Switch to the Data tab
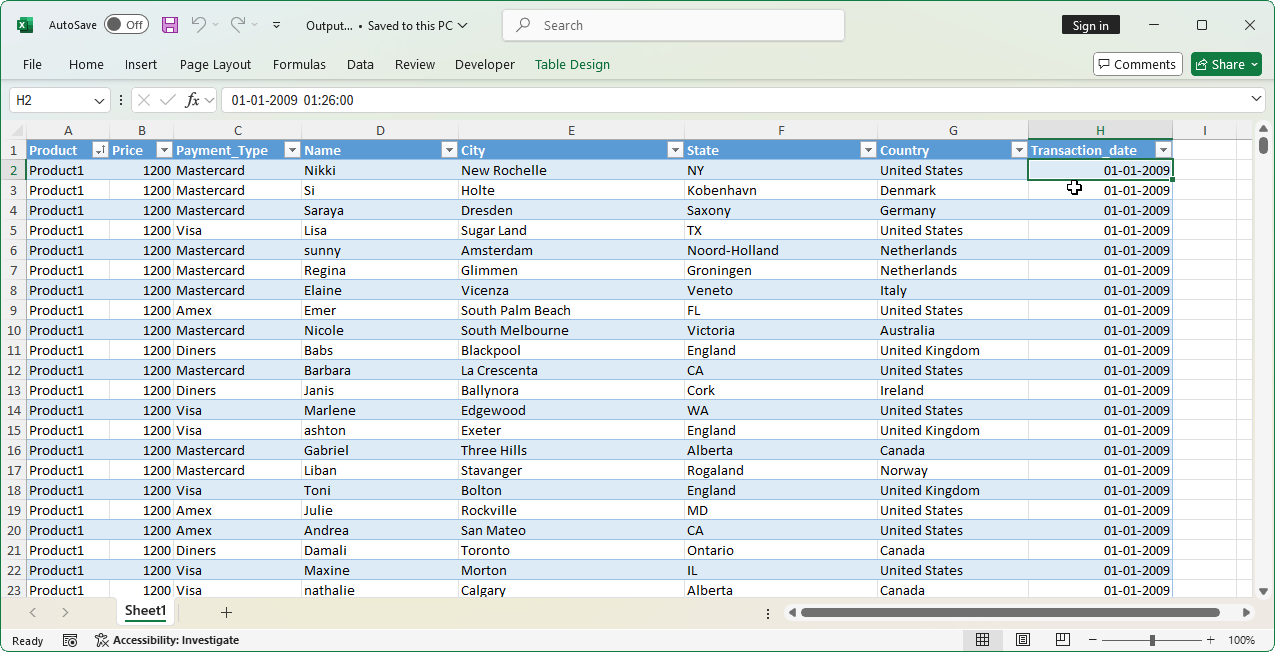Screen dimensions: 1275x652 pos(360,64)
